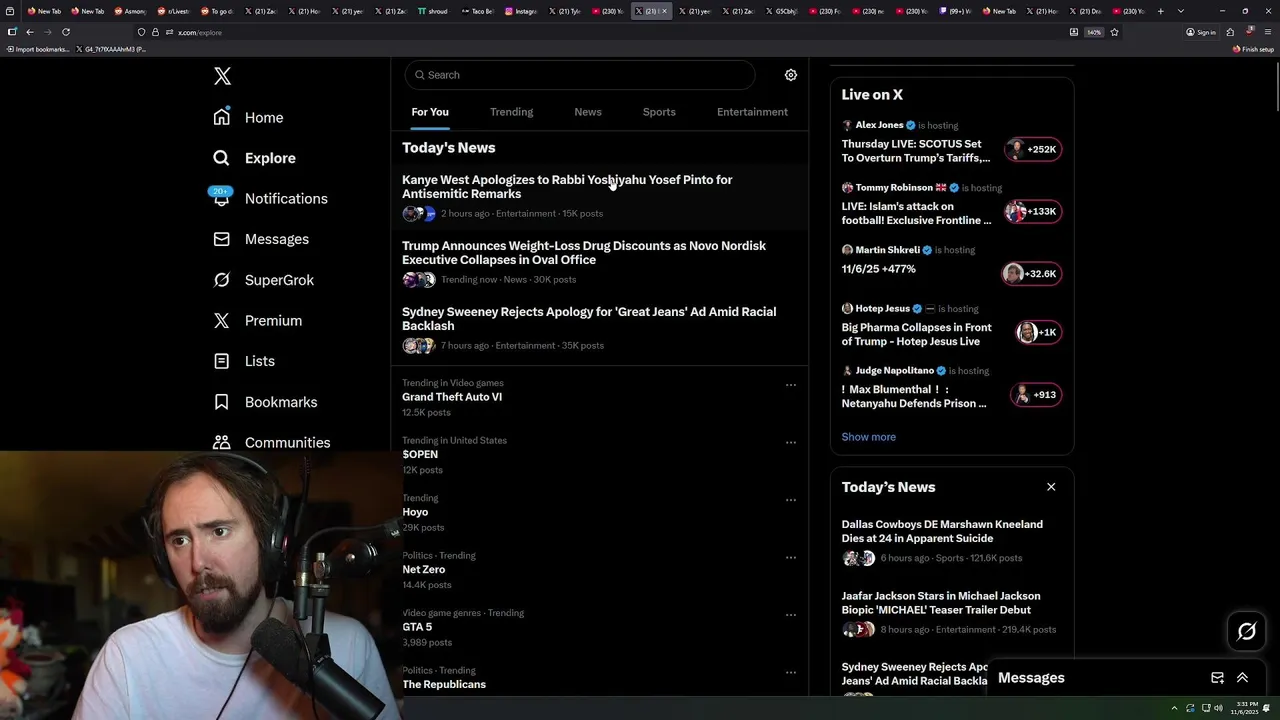Open more options for Net Zero trend
The image size is (1280, 720).
pos(790,557)
